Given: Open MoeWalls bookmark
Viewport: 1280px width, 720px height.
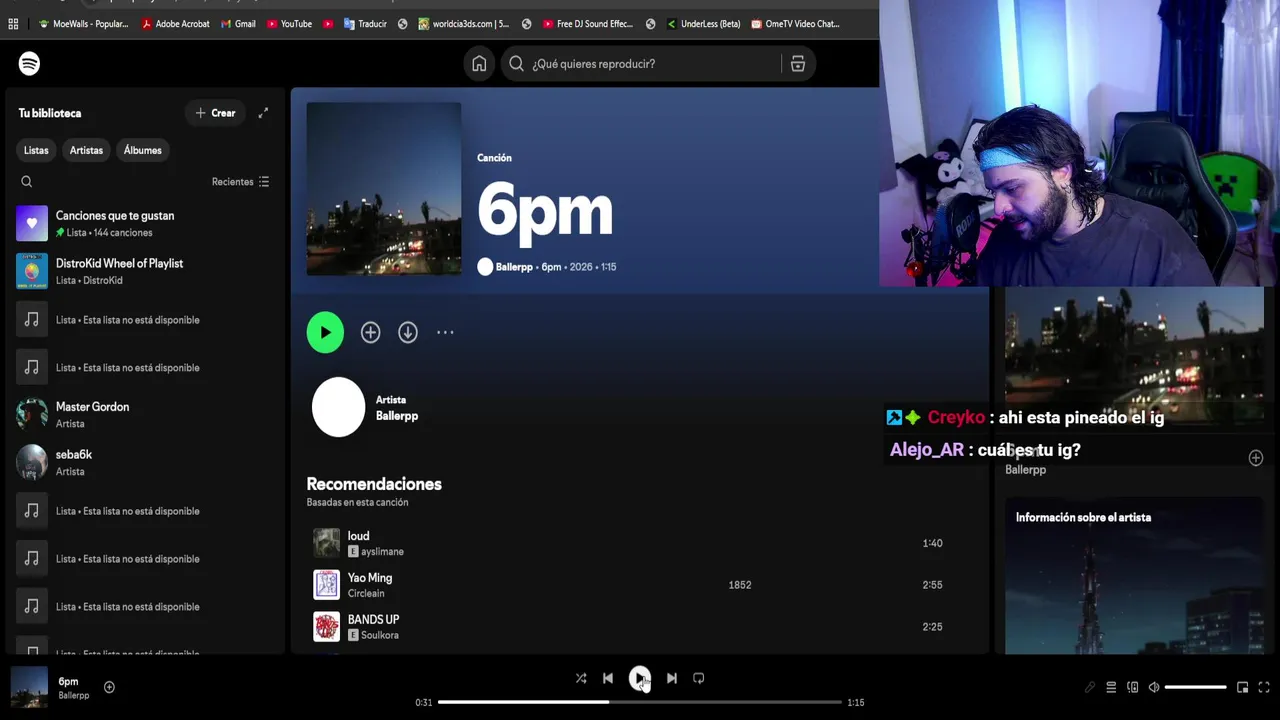Looking at the screenshot, I should point(83,24).
